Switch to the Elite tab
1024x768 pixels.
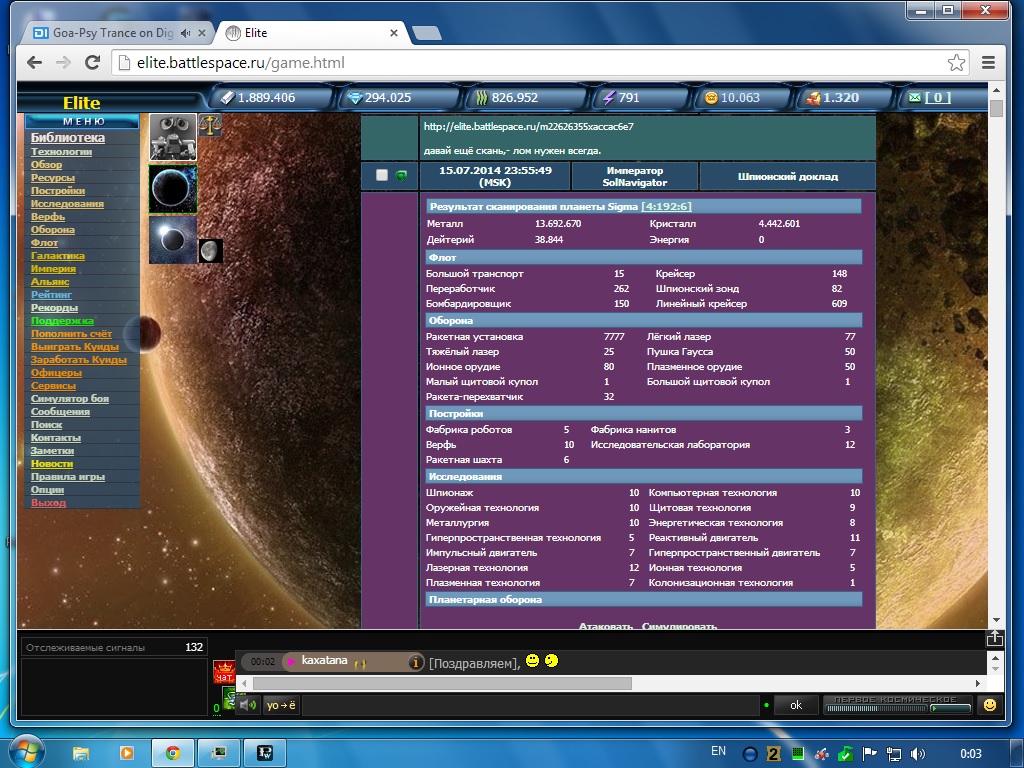click(x=311, y=33)
